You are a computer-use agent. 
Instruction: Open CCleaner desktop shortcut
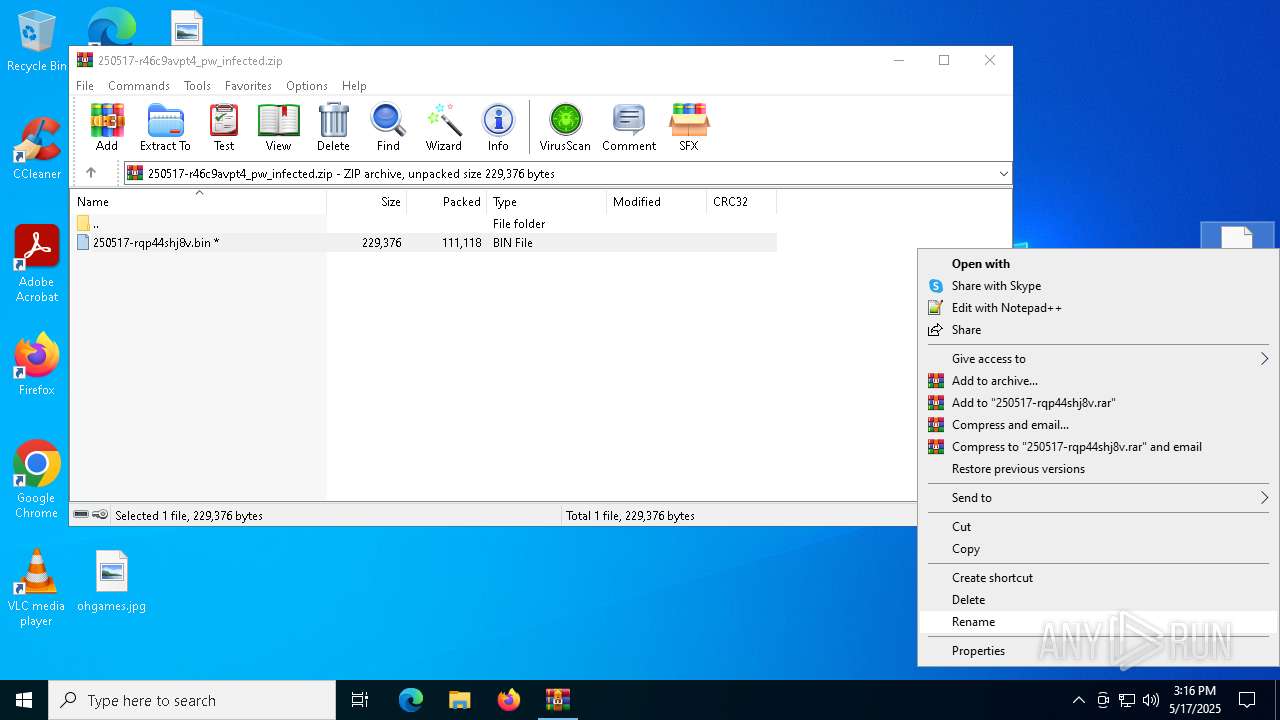[x=37, y=148]
